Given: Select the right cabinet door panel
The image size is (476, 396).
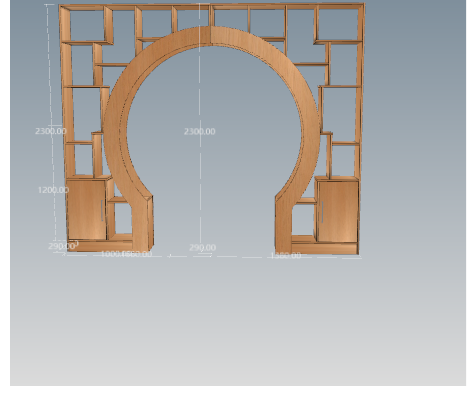Looking at the screenshot, I should pyautogui.click(x=338, y=212).
